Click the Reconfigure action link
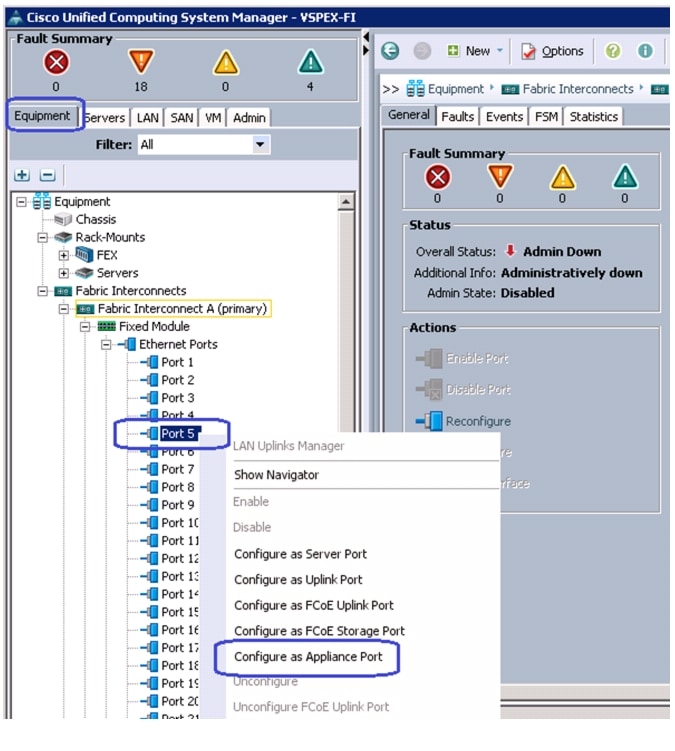Image resolution: width=675 pixels, height=751 pixels. click(x=478, y=421)
